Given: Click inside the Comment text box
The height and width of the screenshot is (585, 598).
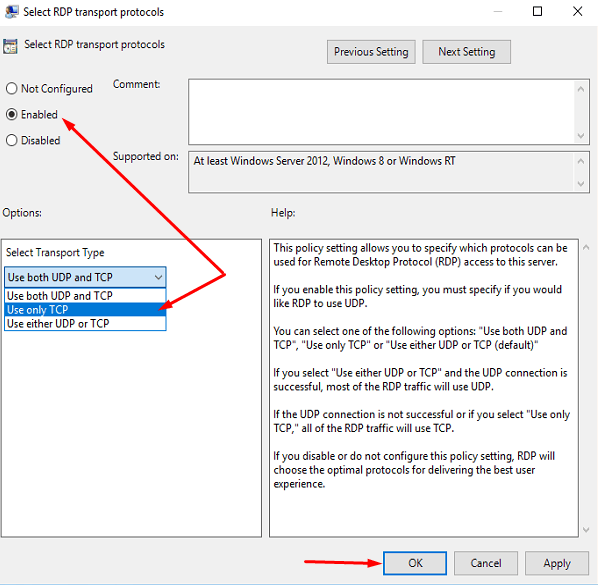Looking at the screenshot, I should (381, 112).
